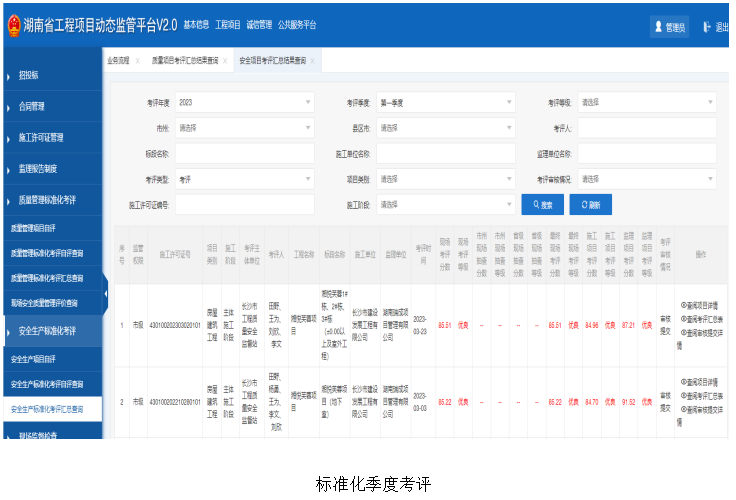Open 查阅项目详情 link in row 1
The width and height of the screenshot is (736, 500).
tap(699, 306)
